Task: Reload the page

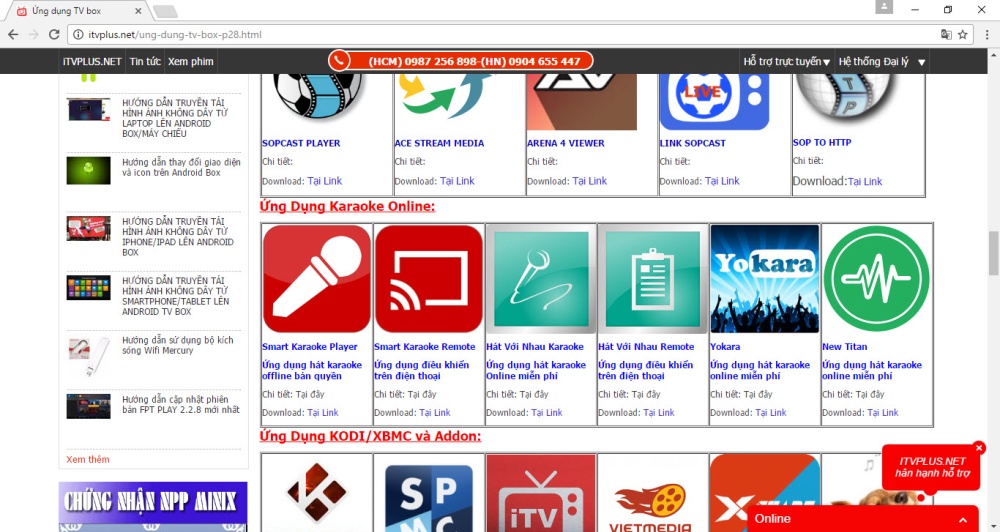Action: [x=54, y=34]
